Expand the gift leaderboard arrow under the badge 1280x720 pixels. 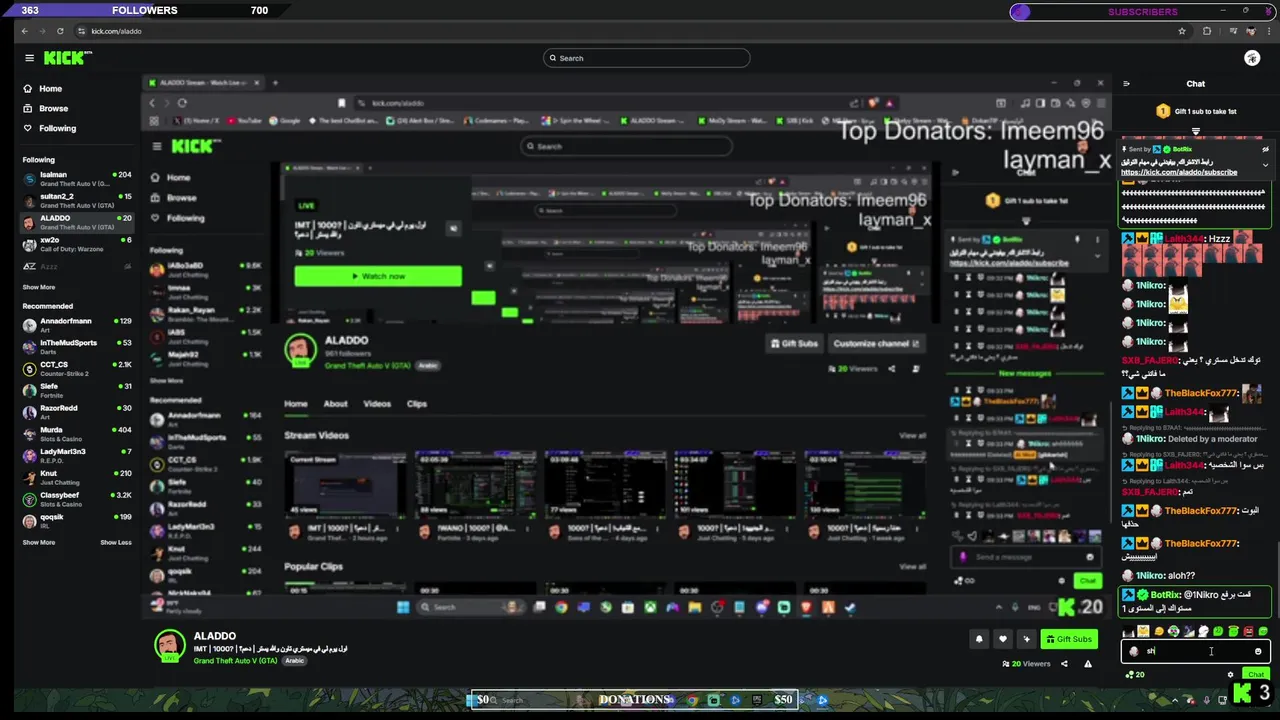[1196, 131]
